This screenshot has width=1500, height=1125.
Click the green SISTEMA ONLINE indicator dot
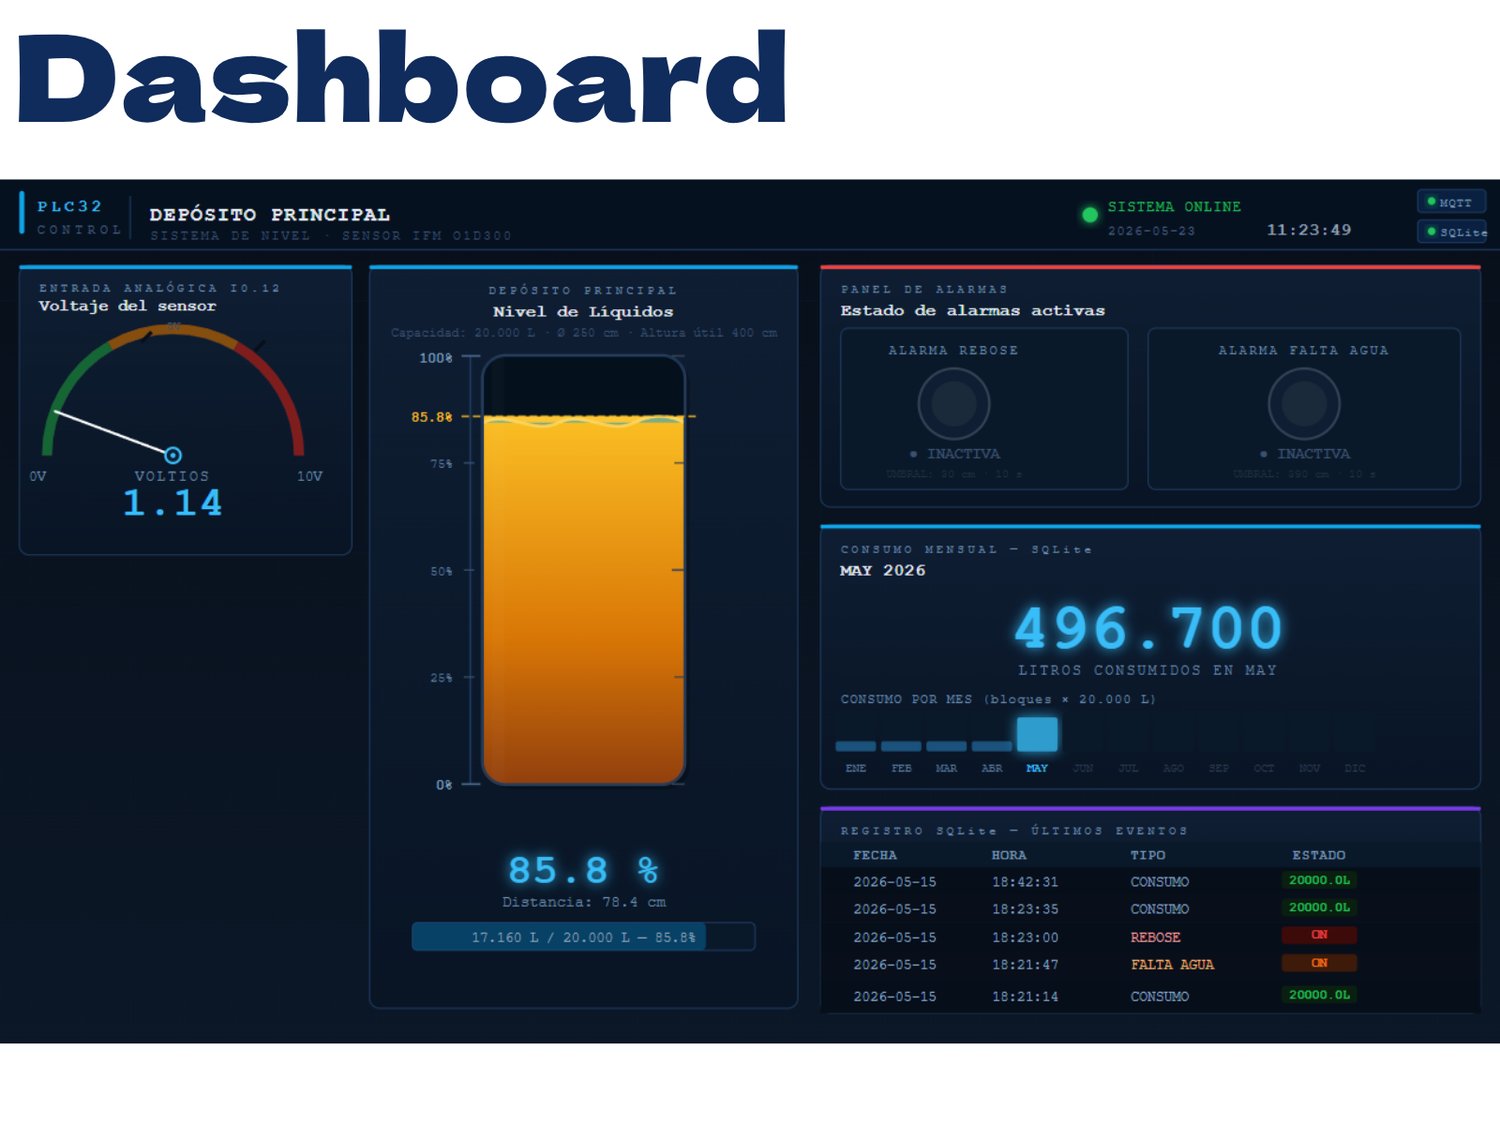[1090, 214]
